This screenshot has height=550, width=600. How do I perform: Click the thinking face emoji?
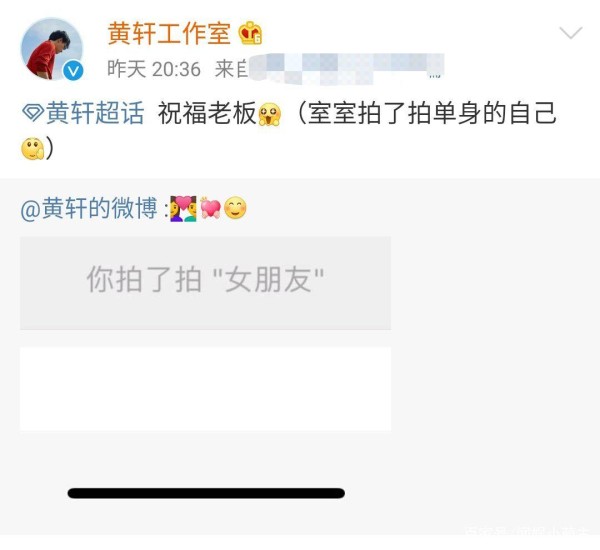pos(32,149)
